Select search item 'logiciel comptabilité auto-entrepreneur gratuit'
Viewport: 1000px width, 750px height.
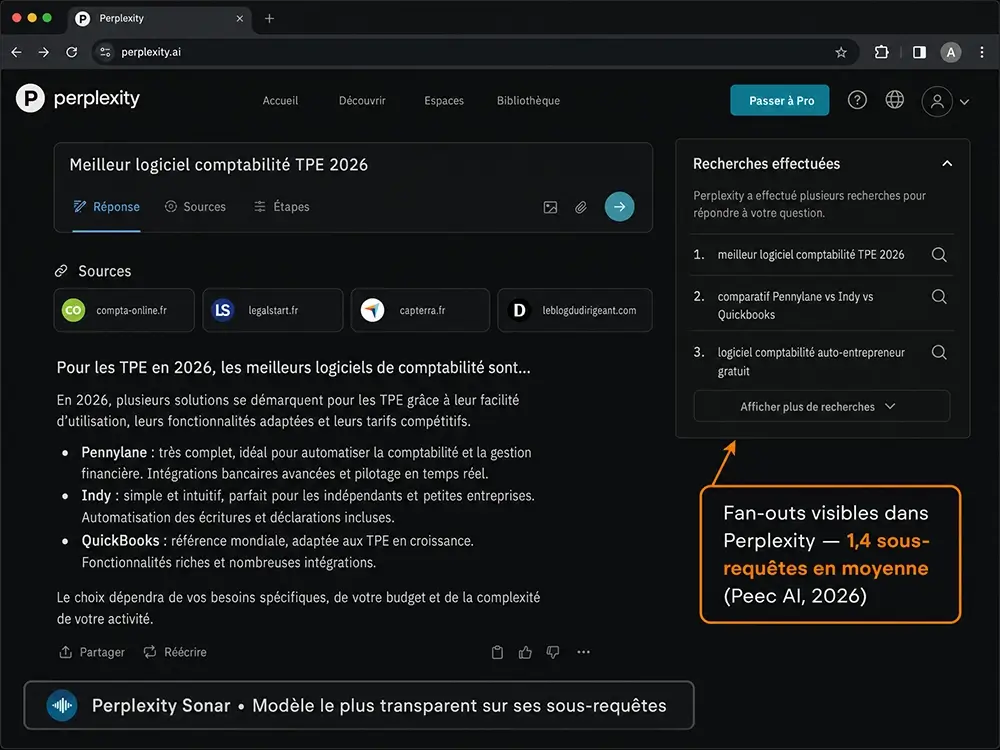(x=811, y=362)
